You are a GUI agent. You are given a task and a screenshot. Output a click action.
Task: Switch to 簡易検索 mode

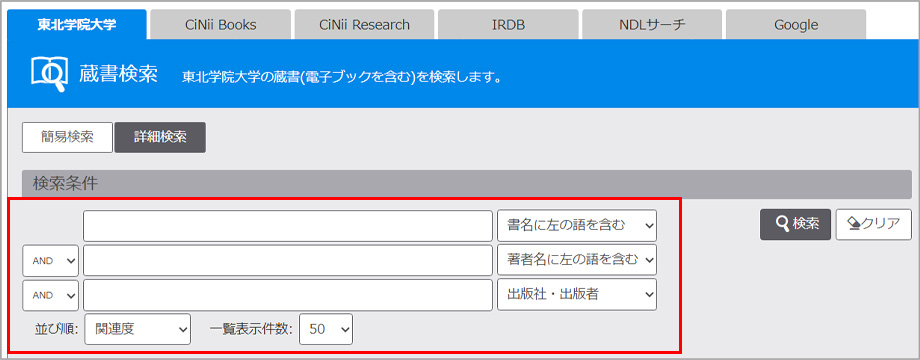pyautogui.click(x=67, y=137)
